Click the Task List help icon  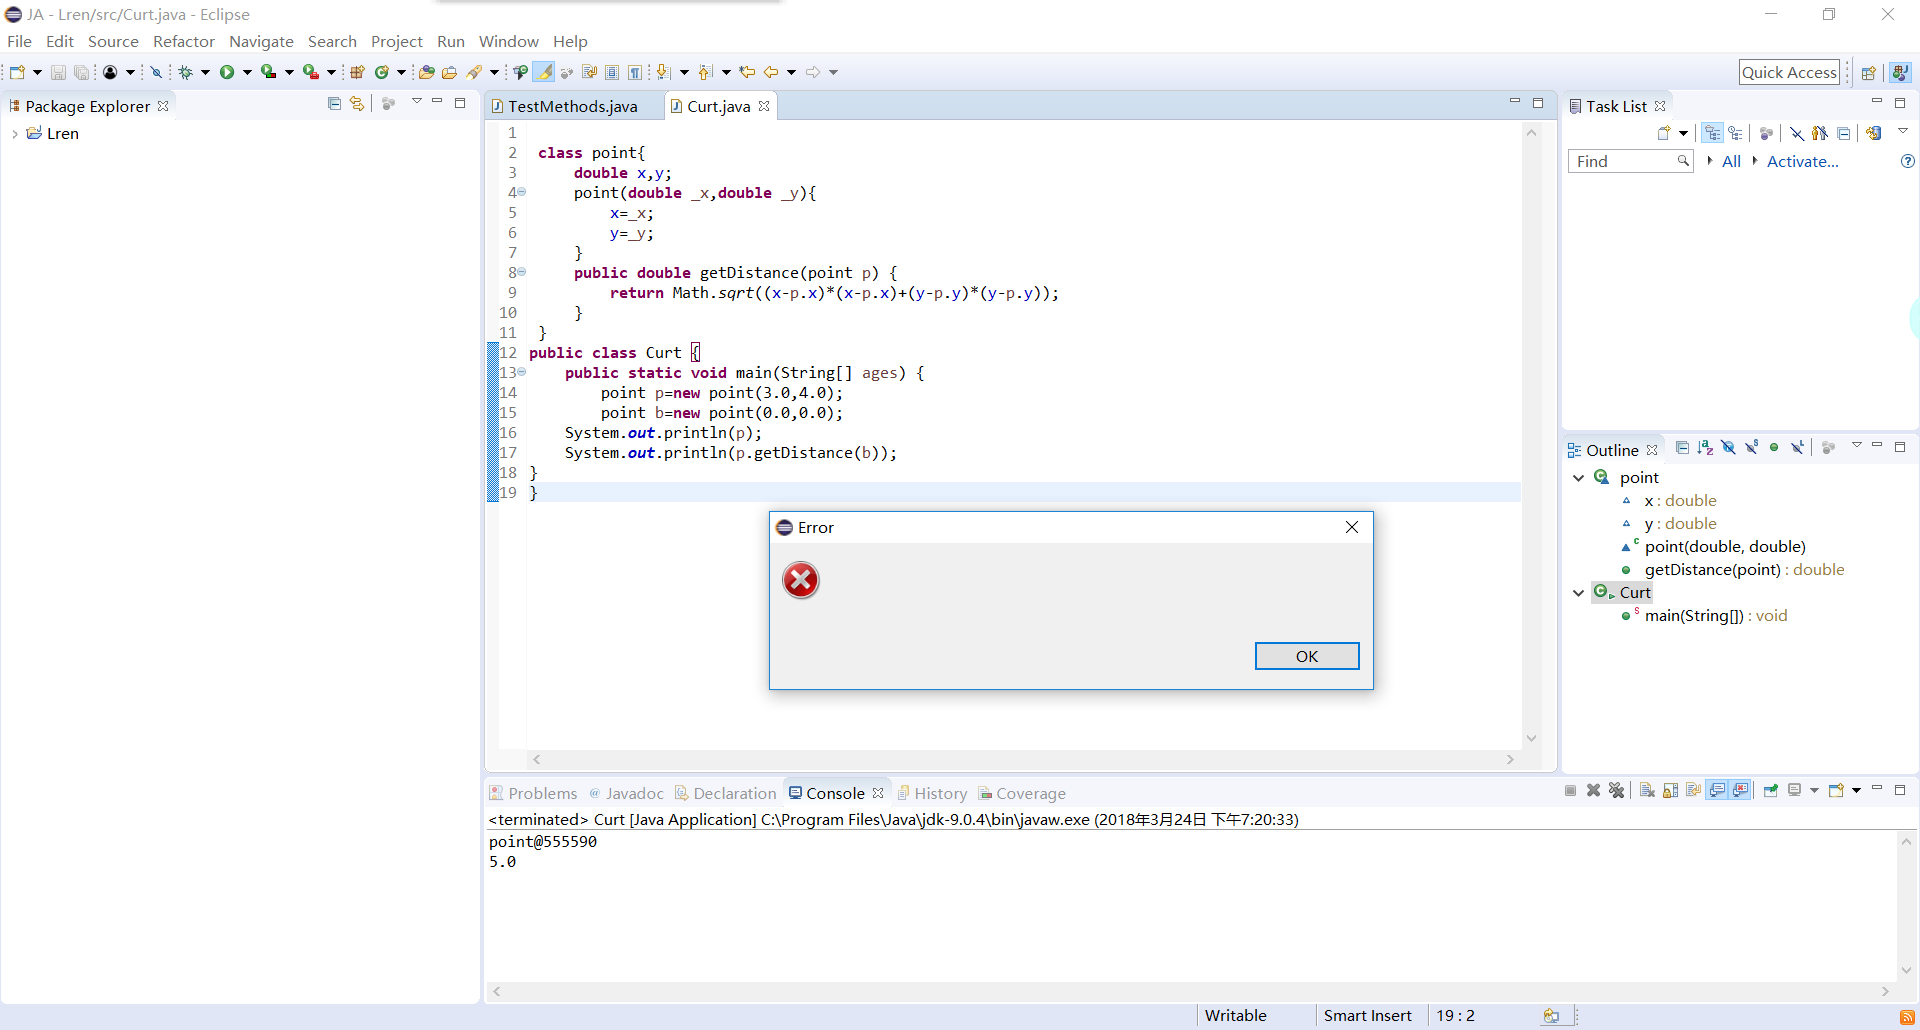[x=1907, y=161]
